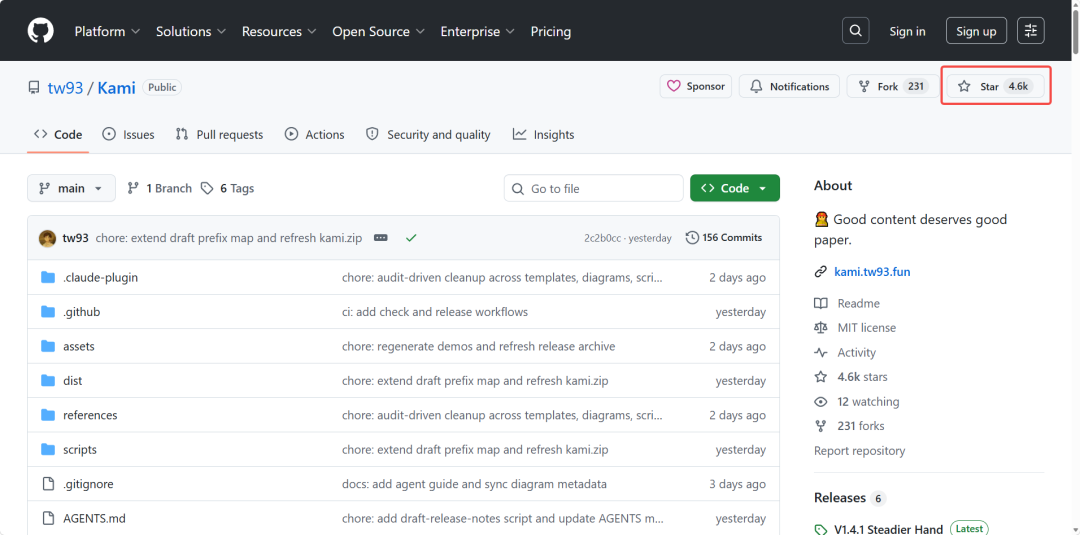The width and height of the screenshot is (1080, 535).
Task: Click the .claude-plugin folder icon
Action: pyautogui.click(x=48, y=277)
